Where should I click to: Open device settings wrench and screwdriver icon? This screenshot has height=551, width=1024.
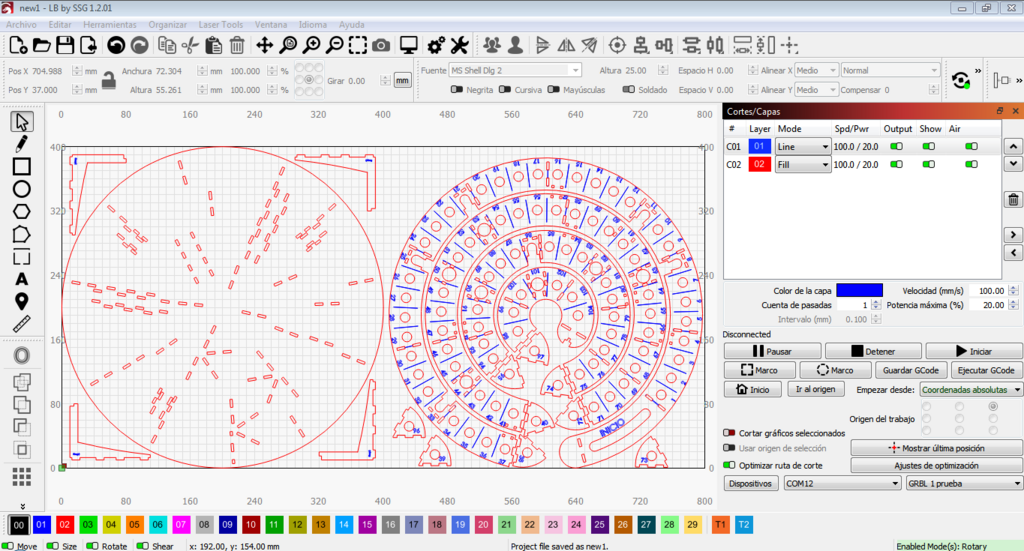pyautogui.click(x=459, y=45)
